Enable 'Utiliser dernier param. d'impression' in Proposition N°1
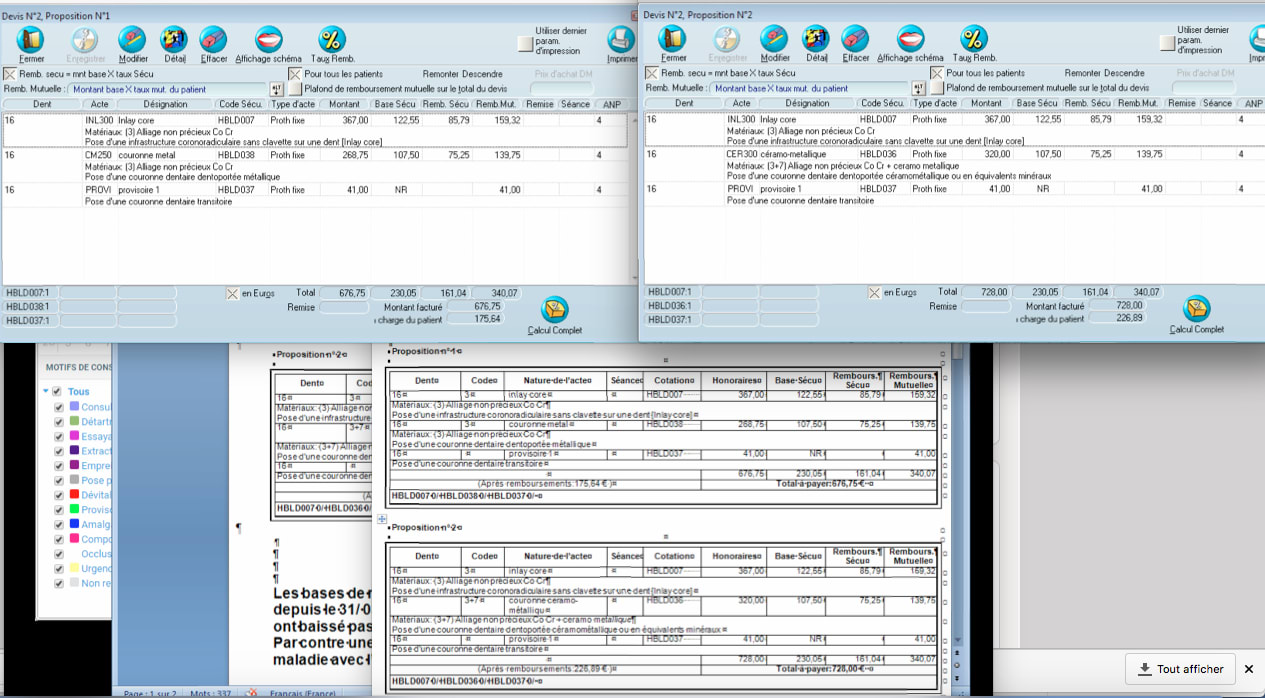Viewport: 1265px width, 698px height. 525,44
